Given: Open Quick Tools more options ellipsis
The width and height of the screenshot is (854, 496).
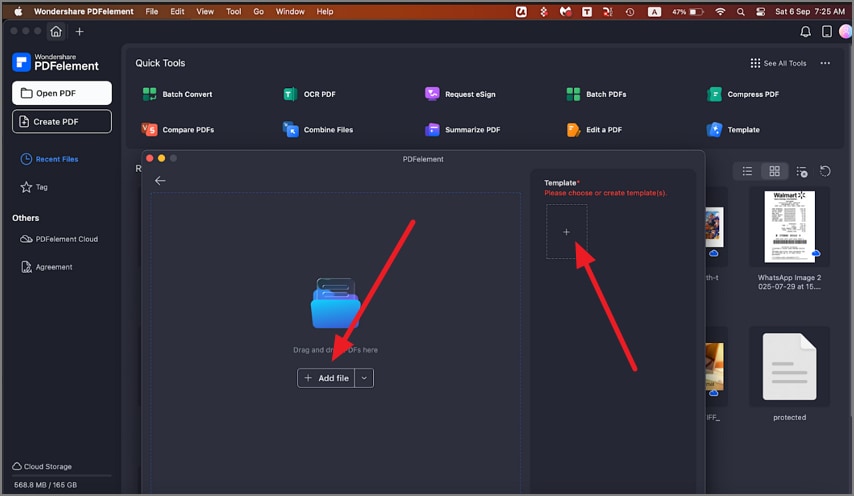Looking at the screenshot, I should 825,63.
